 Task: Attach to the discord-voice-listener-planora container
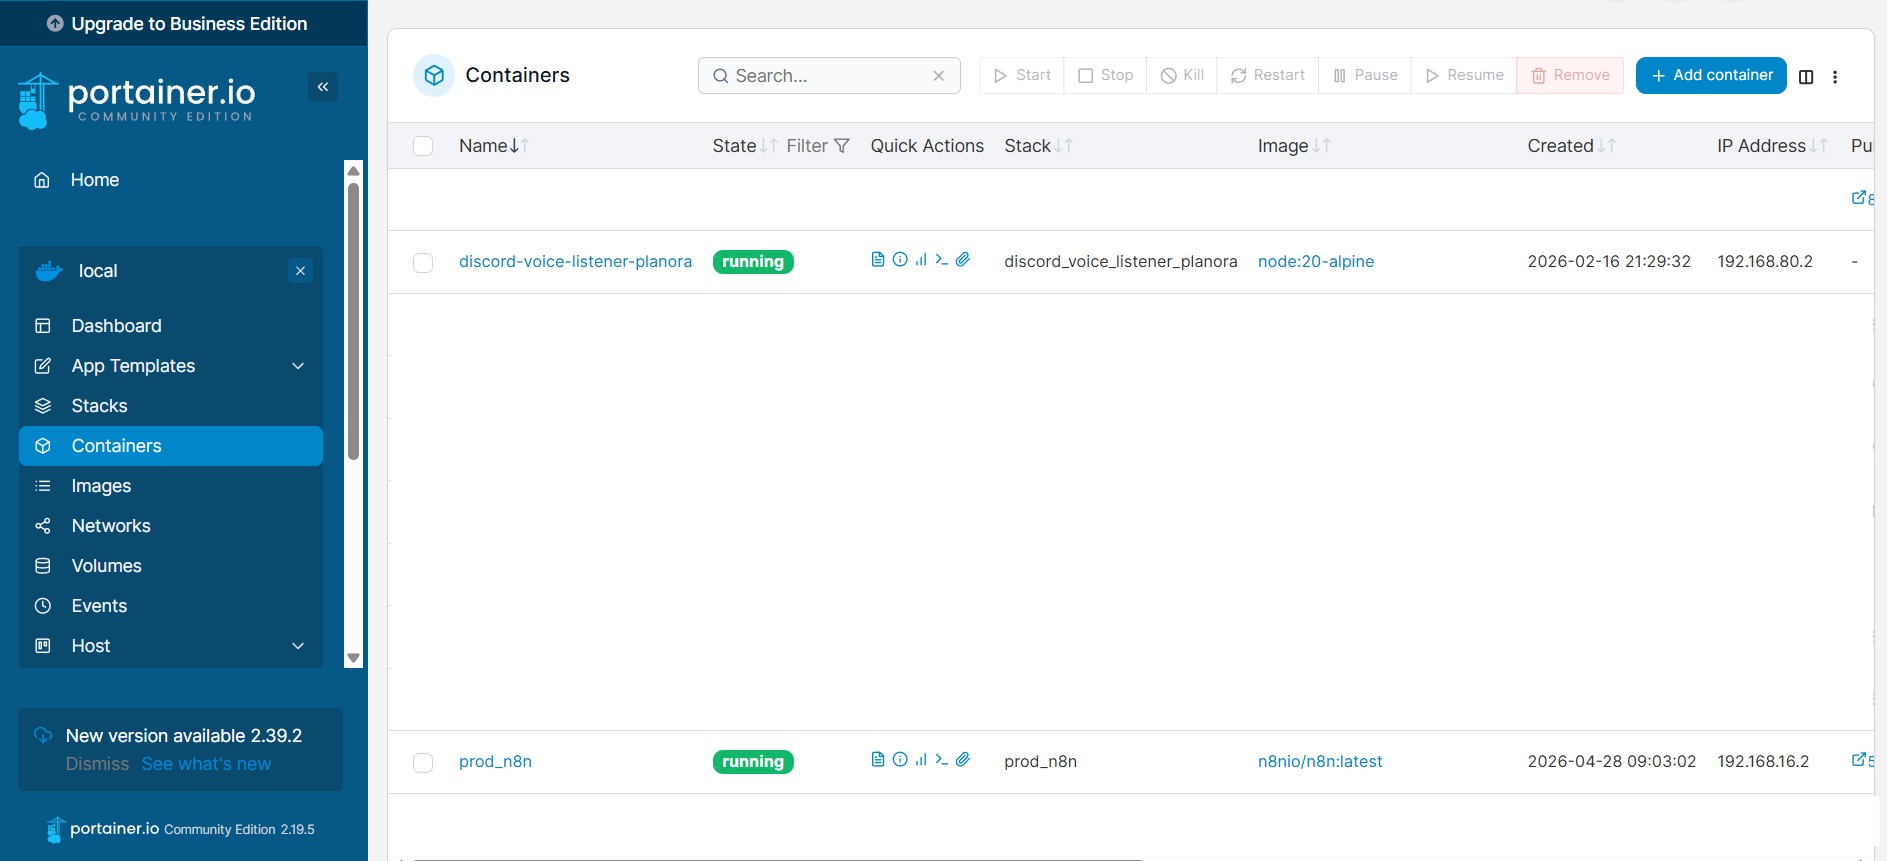[x=963, y=260]
